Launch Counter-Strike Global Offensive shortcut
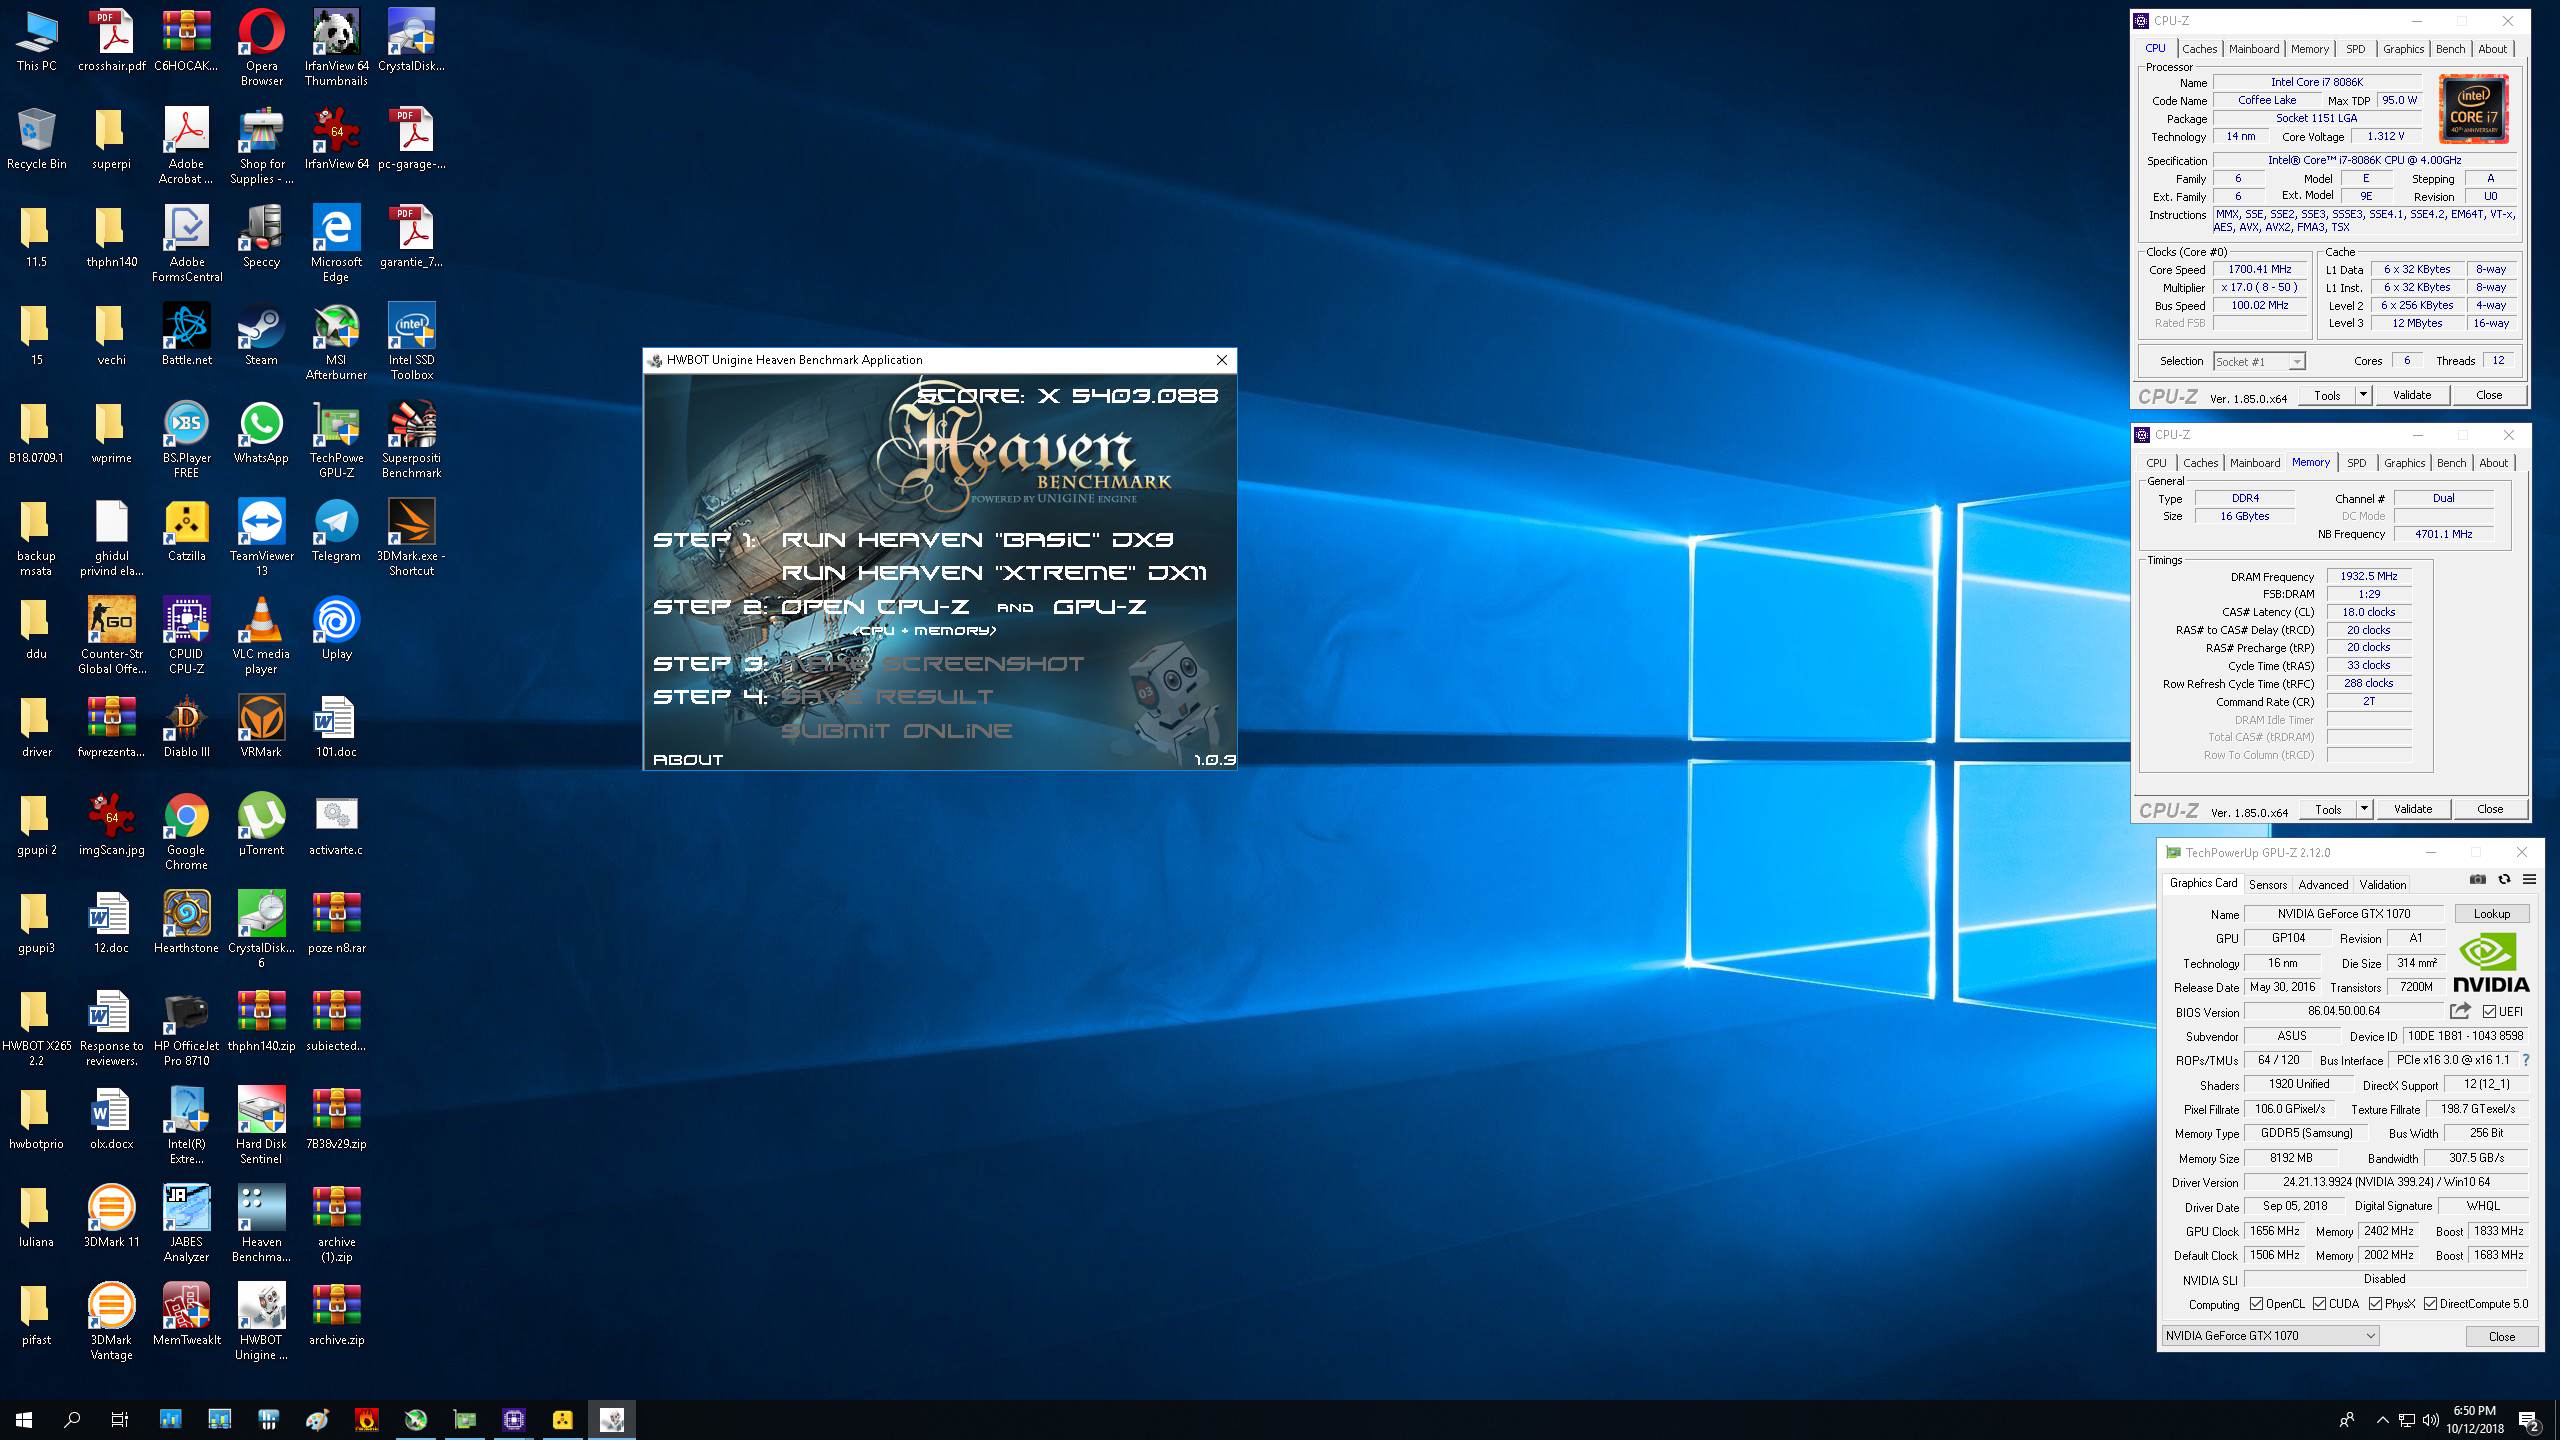This screenshot has height=1440, width=2560. tap(111, 636)
